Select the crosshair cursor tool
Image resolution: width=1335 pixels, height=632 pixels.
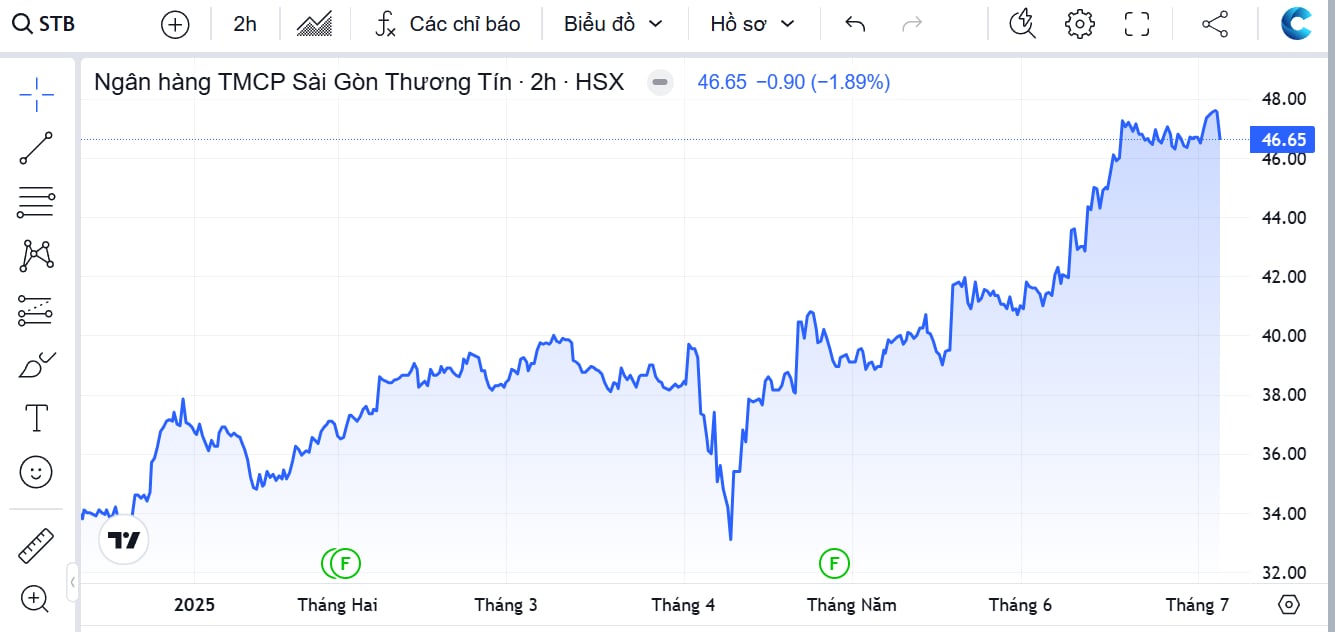pyautogui.click(x=37, y=94)
